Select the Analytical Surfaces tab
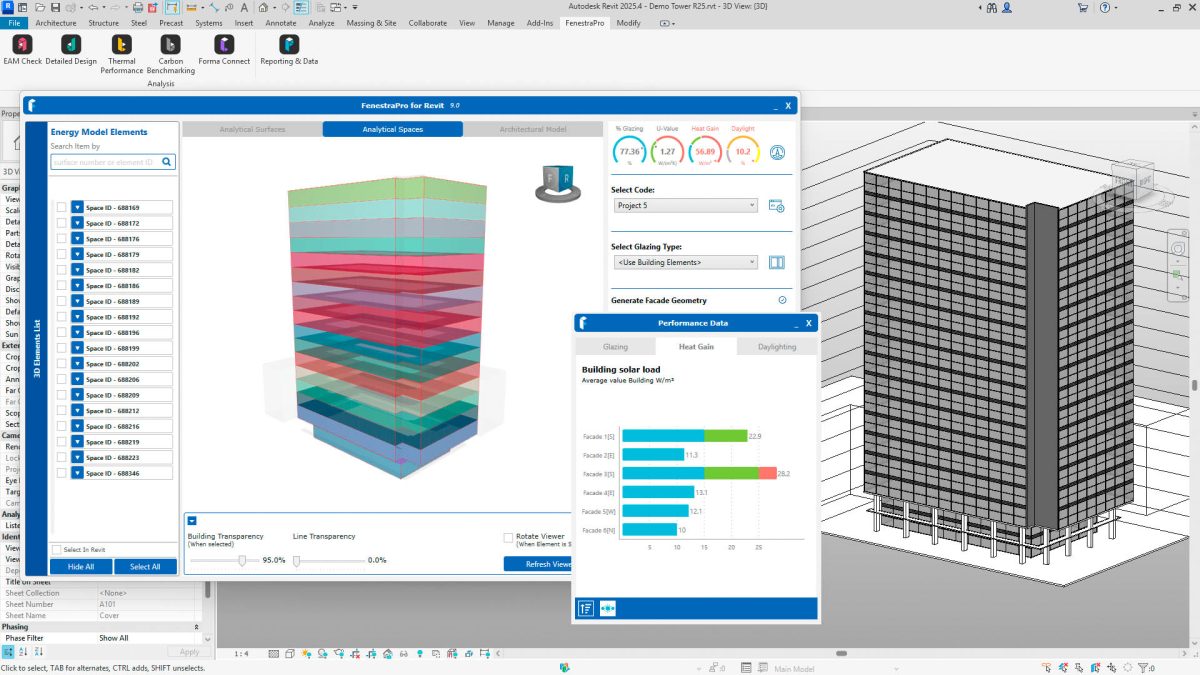Screen dimensions: 1200x675 [x=251, y=128]
